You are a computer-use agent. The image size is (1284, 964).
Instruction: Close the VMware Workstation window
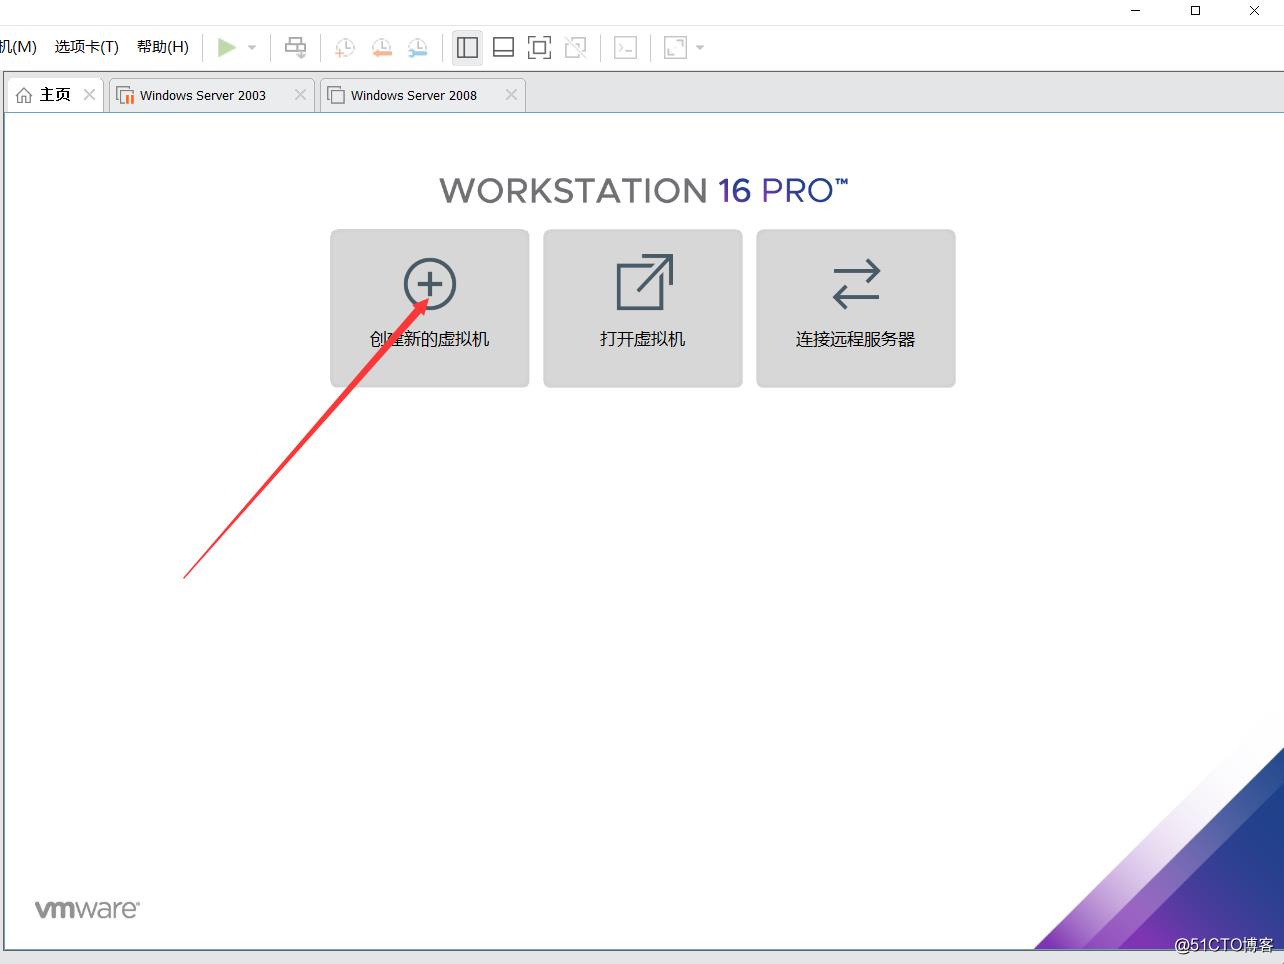(x=1254, y=10)
